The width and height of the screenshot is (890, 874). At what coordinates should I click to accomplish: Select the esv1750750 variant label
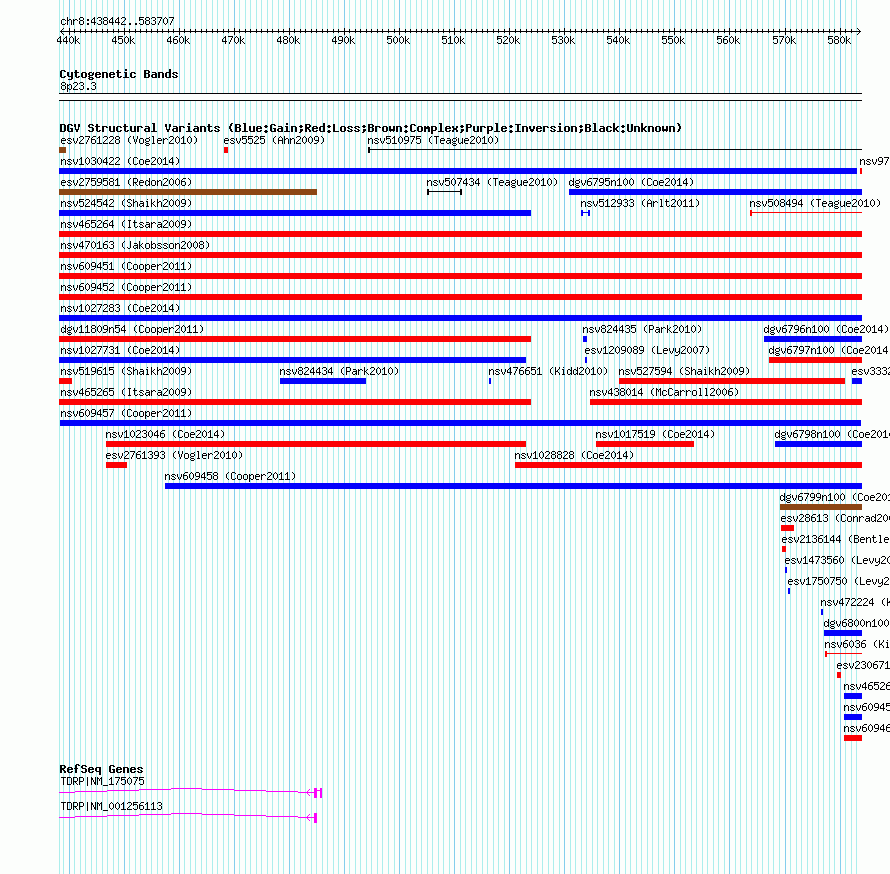pyautogui.click(x=838, y=581)
